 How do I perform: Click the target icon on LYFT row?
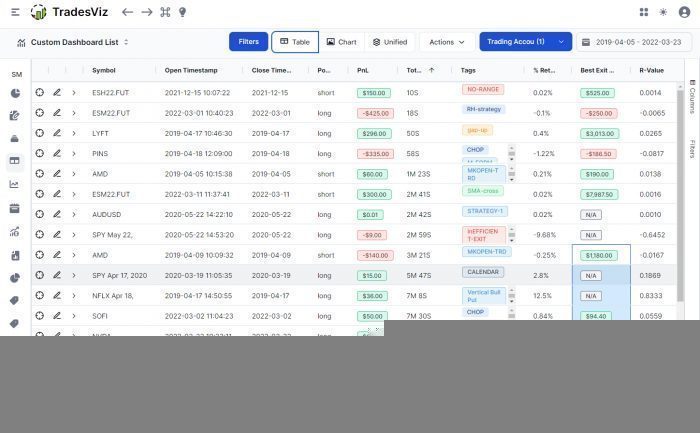[40, 133]
